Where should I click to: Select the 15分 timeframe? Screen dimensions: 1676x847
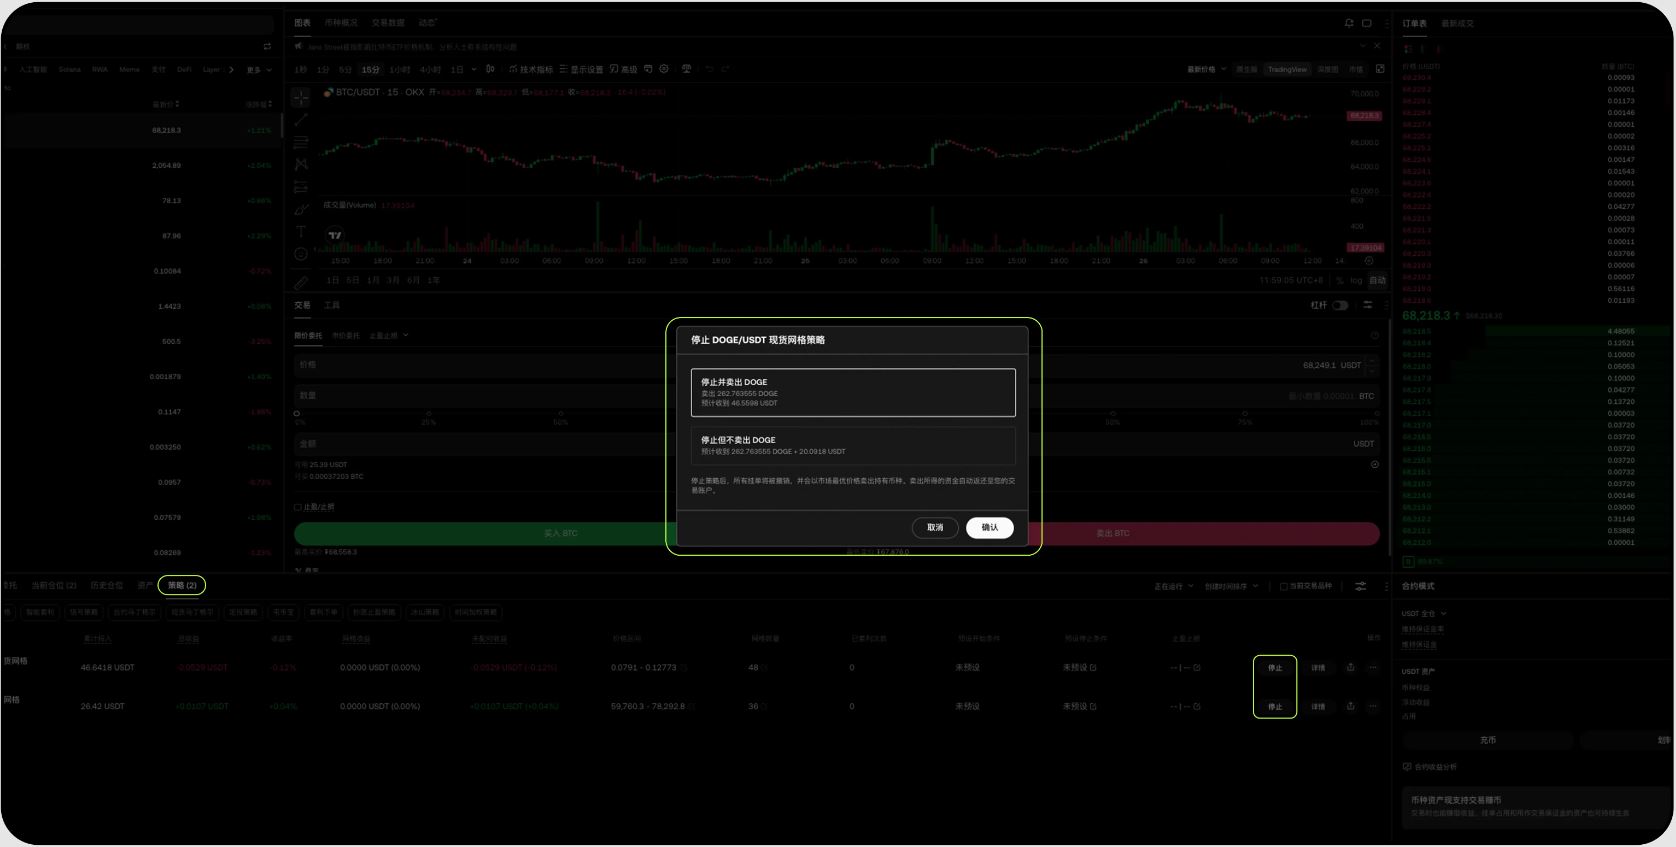(x=370, y=70)
